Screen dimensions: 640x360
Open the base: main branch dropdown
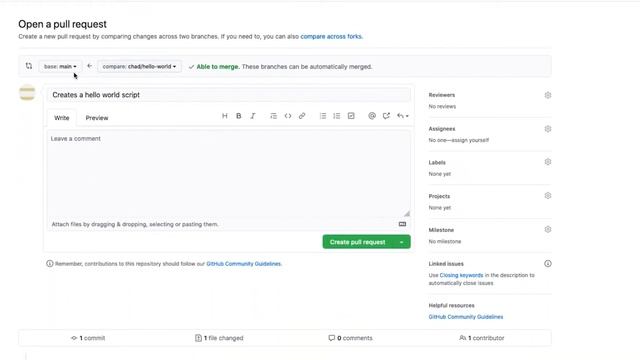coord(60,66)
